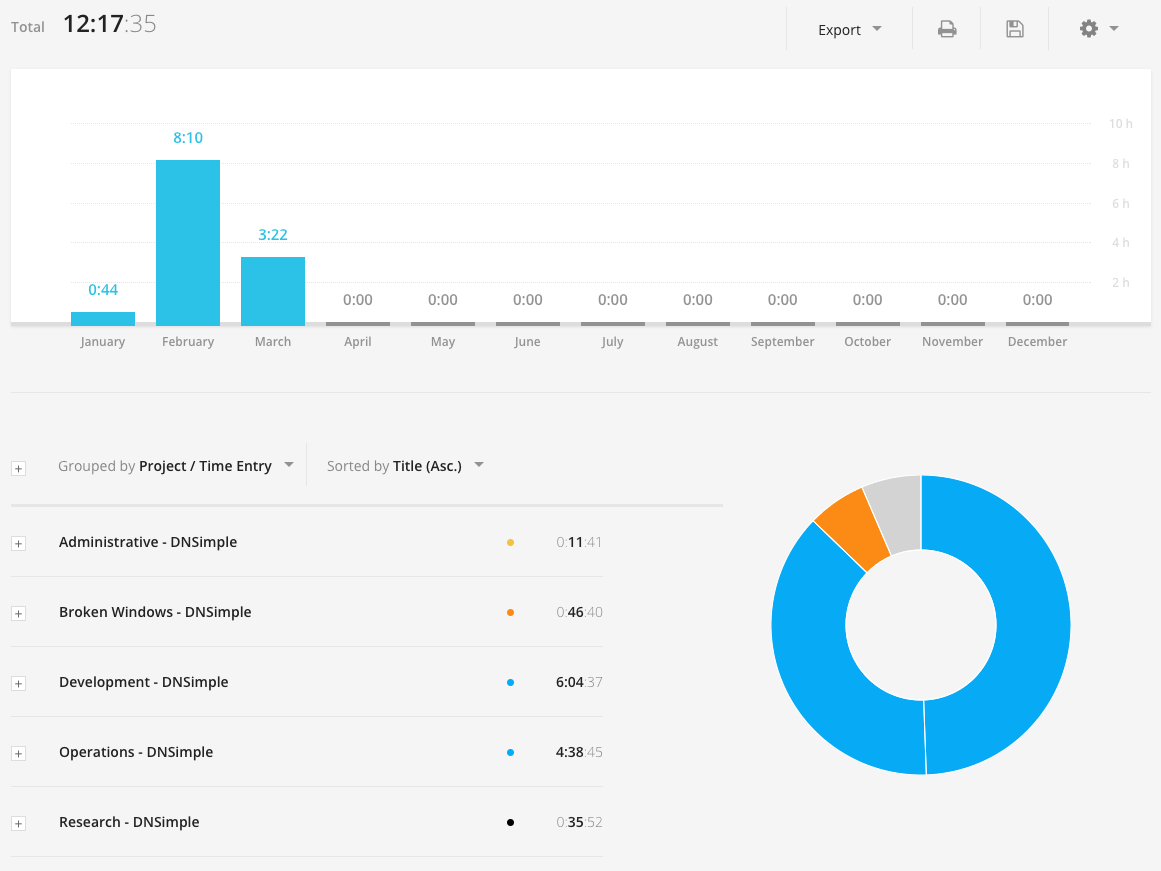Click the print report icon
Image resolution: width=1161 pixels, height=871 pixels.
coord(947,30)
